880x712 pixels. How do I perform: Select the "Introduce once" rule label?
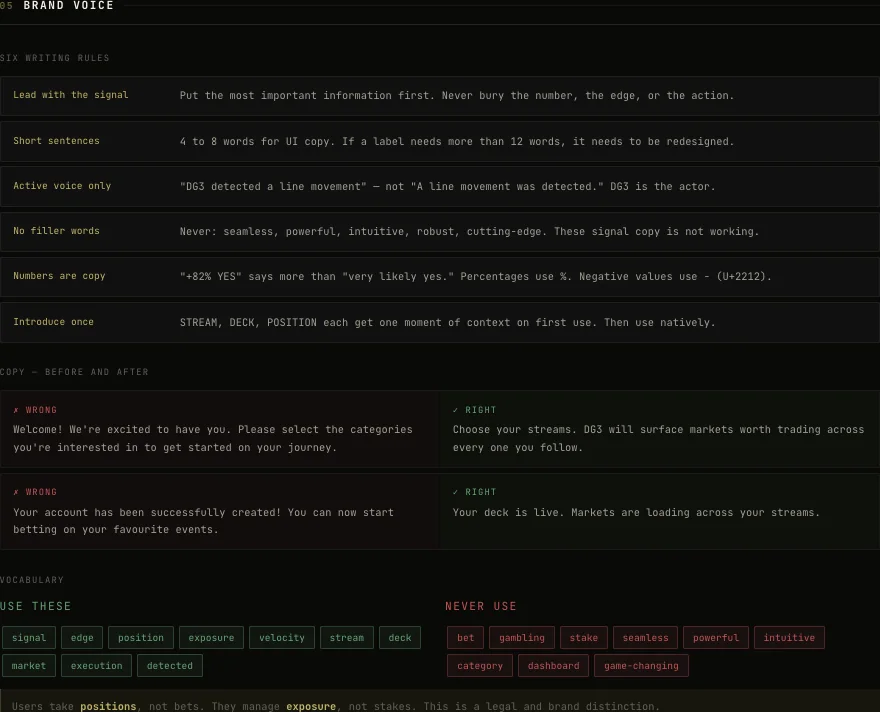[x=53, y=321]
